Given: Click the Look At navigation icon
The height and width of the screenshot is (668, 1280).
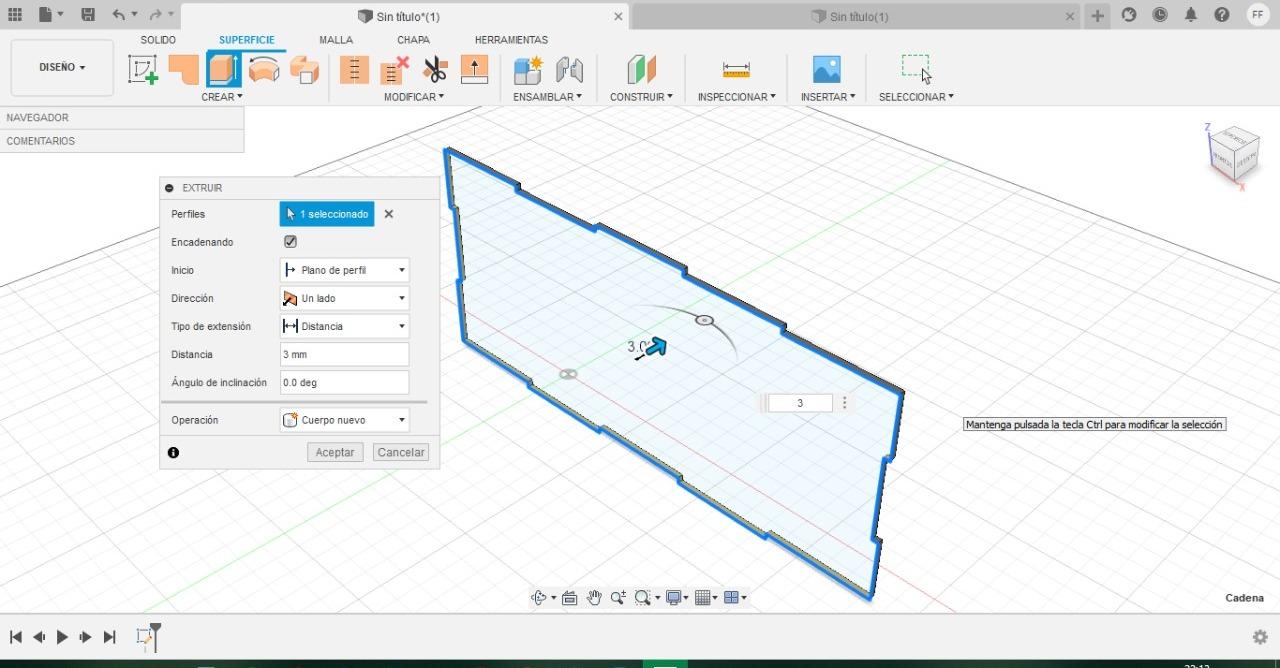Looking at the screenshot, I should tap(570, 598).
